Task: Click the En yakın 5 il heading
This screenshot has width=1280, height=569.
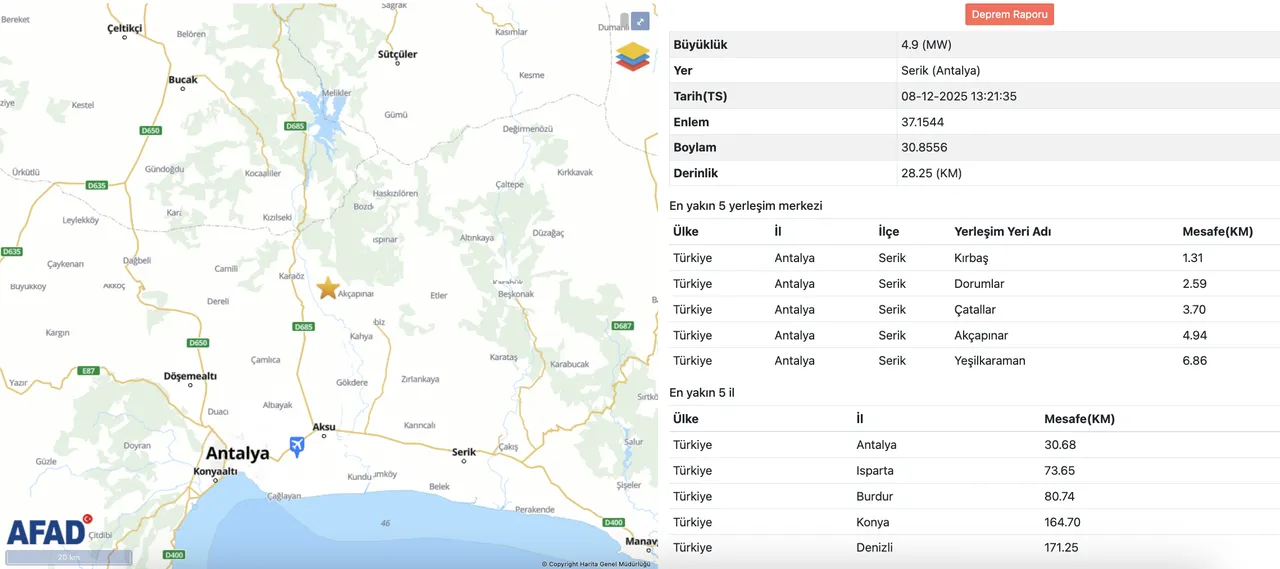Action: pyautogui.click(x=701, y=392)
